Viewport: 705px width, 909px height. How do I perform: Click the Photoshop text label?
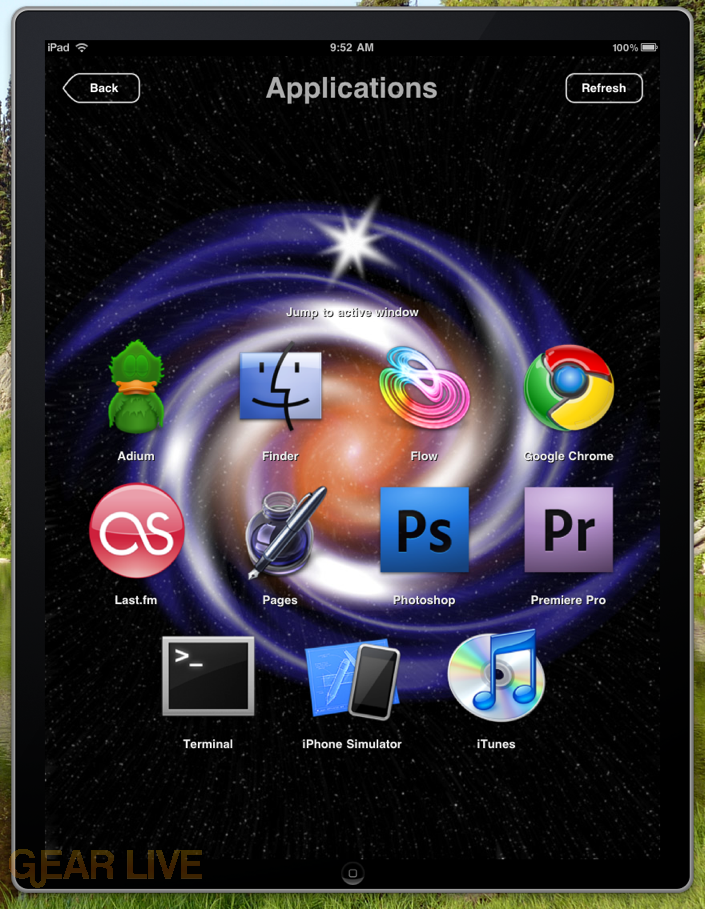[424, 601]
